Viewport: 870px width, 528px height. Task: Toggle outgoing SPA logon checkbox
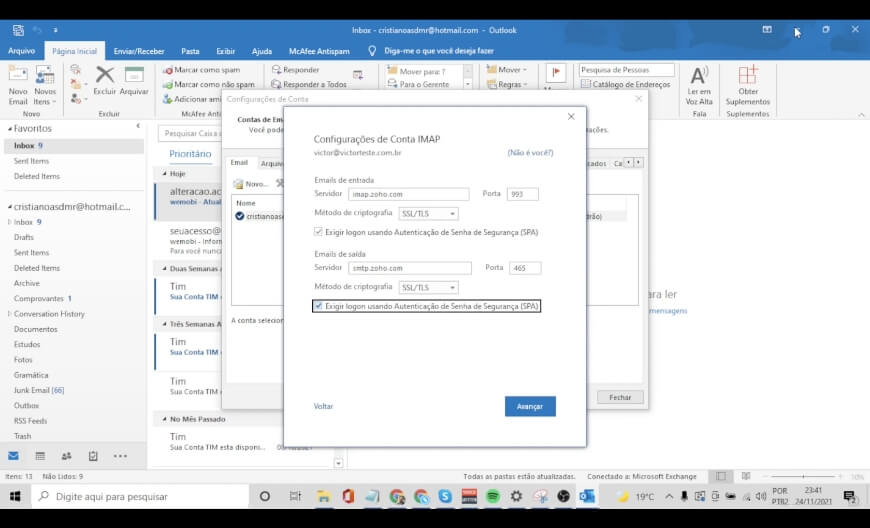[x=318, y=306]
